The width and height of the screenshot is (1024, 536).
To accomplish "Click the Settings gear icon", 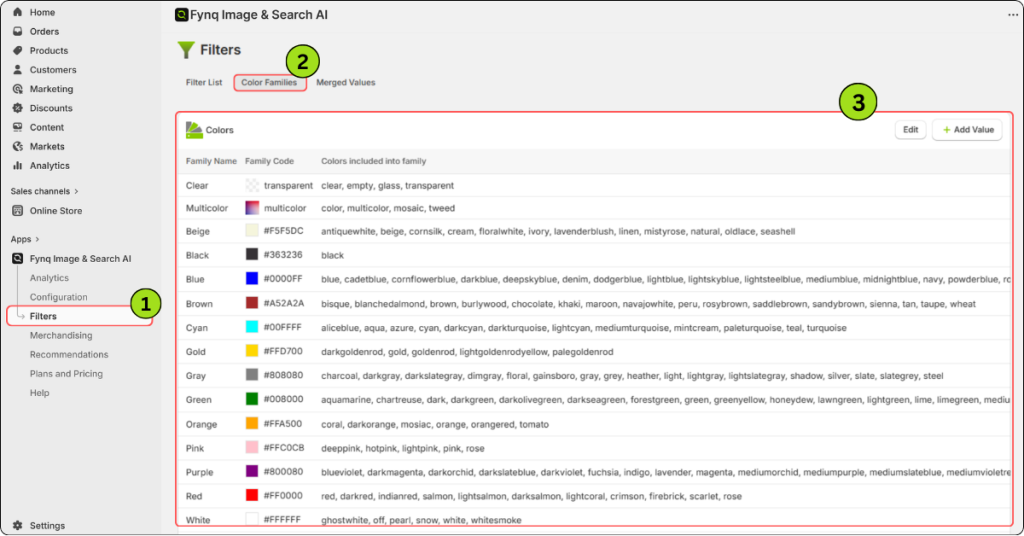I will pyautogui.click(x=18, y=526).
